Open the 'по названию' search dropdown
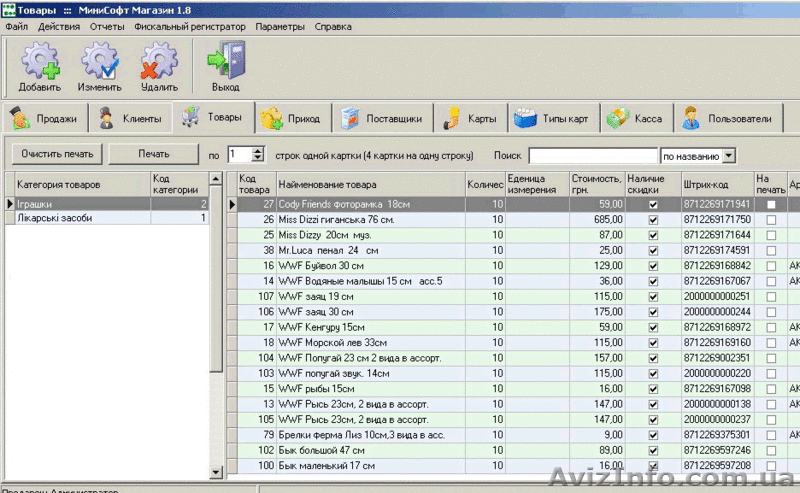This screenshot has width=800, height=493. [x=729, y=155]
